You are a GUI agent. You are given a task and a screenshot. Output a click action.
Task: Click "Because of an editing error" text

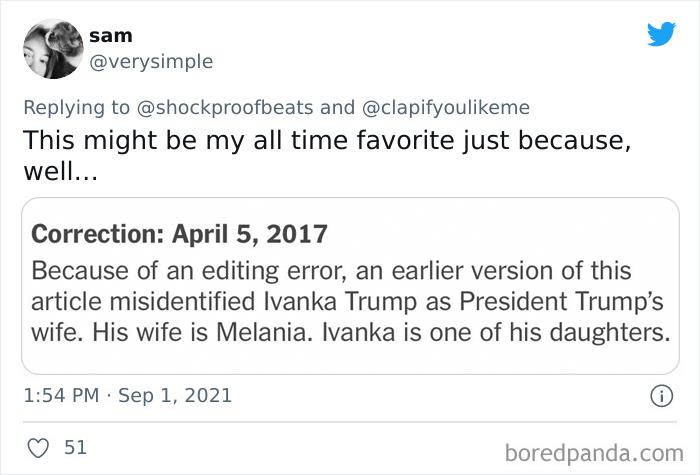coord(160,271)
